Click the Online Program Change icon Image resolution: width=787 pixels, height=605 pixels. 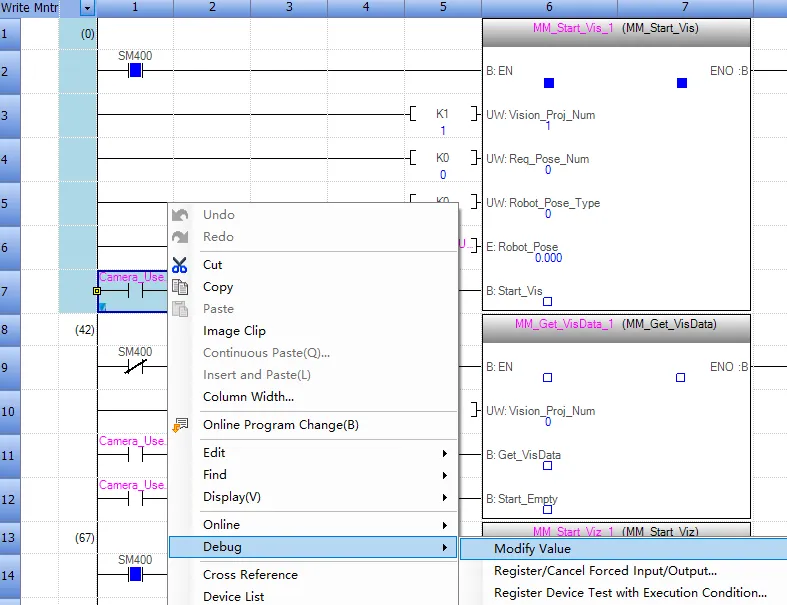180,425
